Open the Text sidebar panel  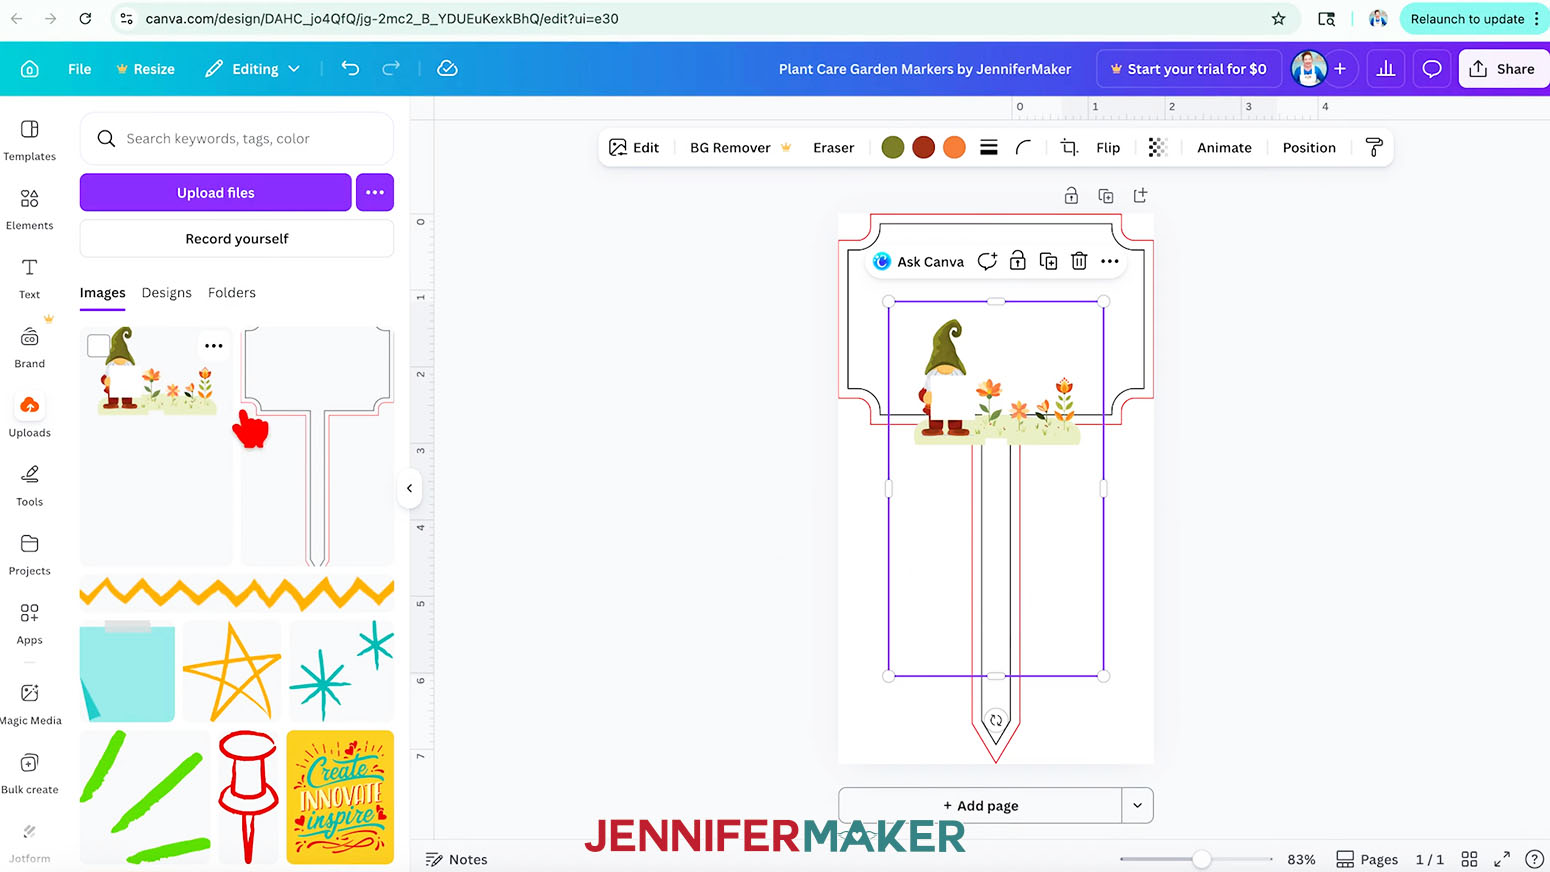click(30, 279)
